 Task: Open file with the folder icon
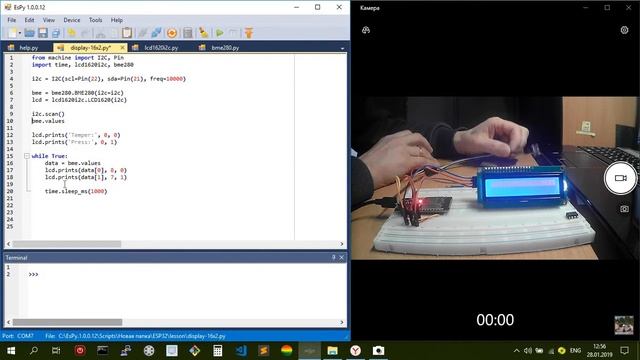coord(29,33)
